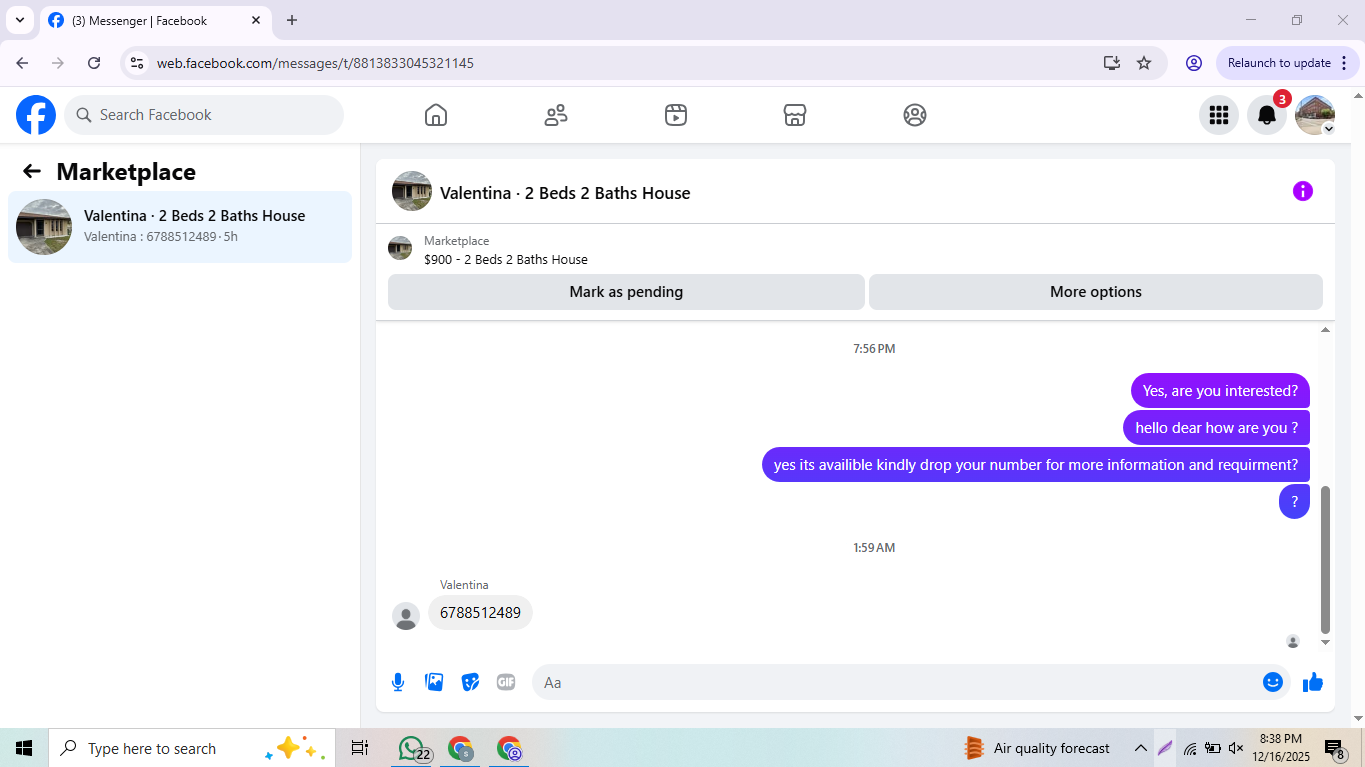
Task: Select the Messenger | Facebook tab
Action: [155, 20]
